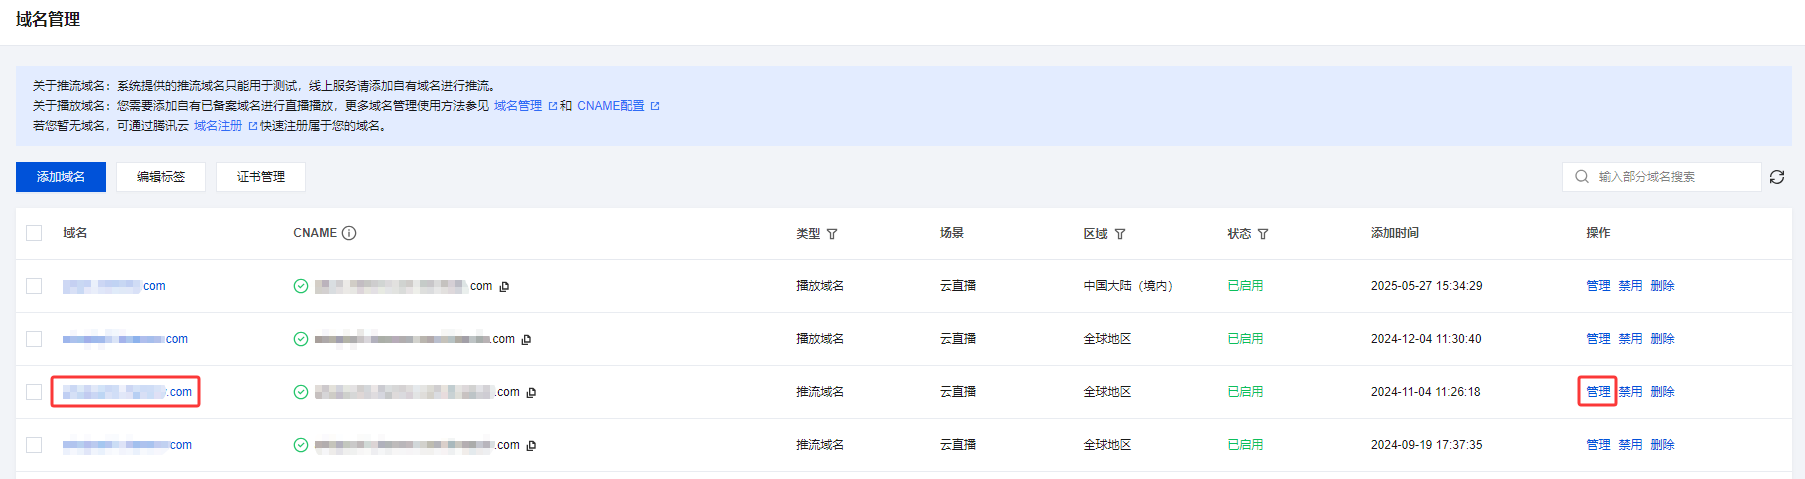
Task: Toggle the select-all checkbox in table header
Action: pyautogui.click(x=34, y=233)
